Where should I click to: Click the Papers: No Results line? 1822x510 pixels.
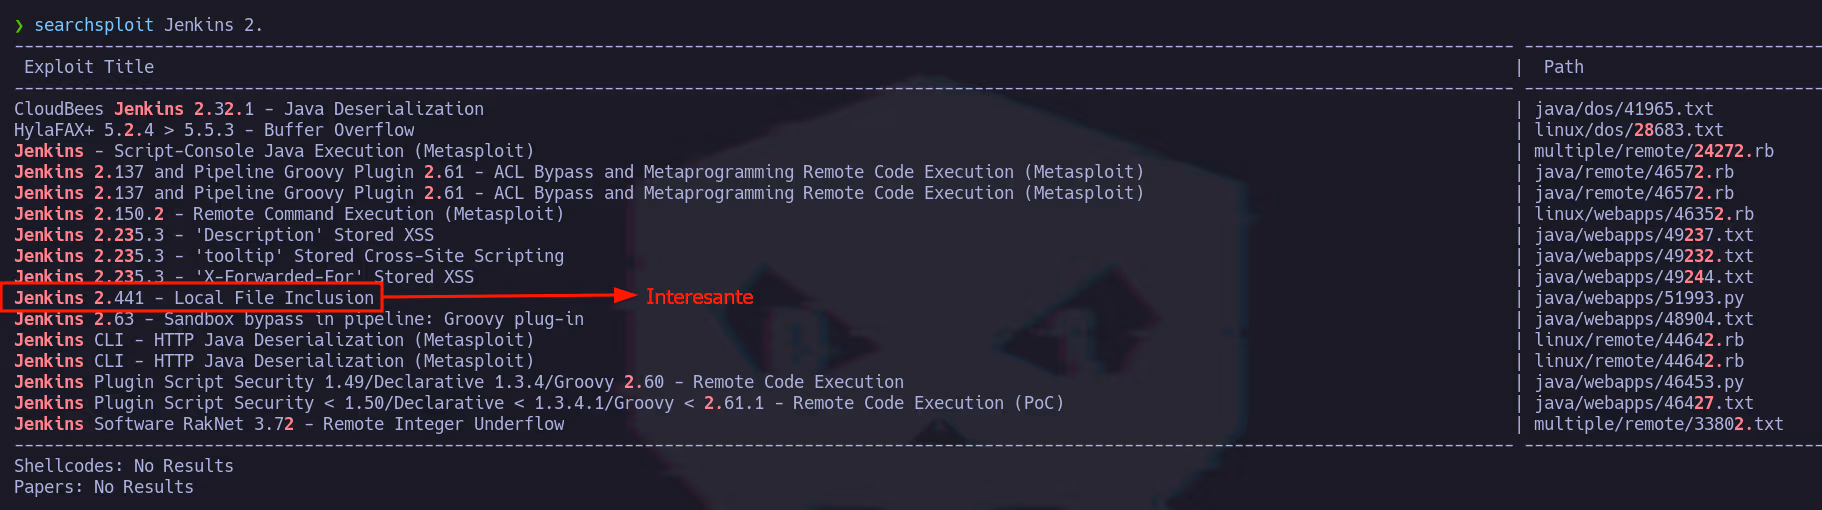tap(104, 487)
